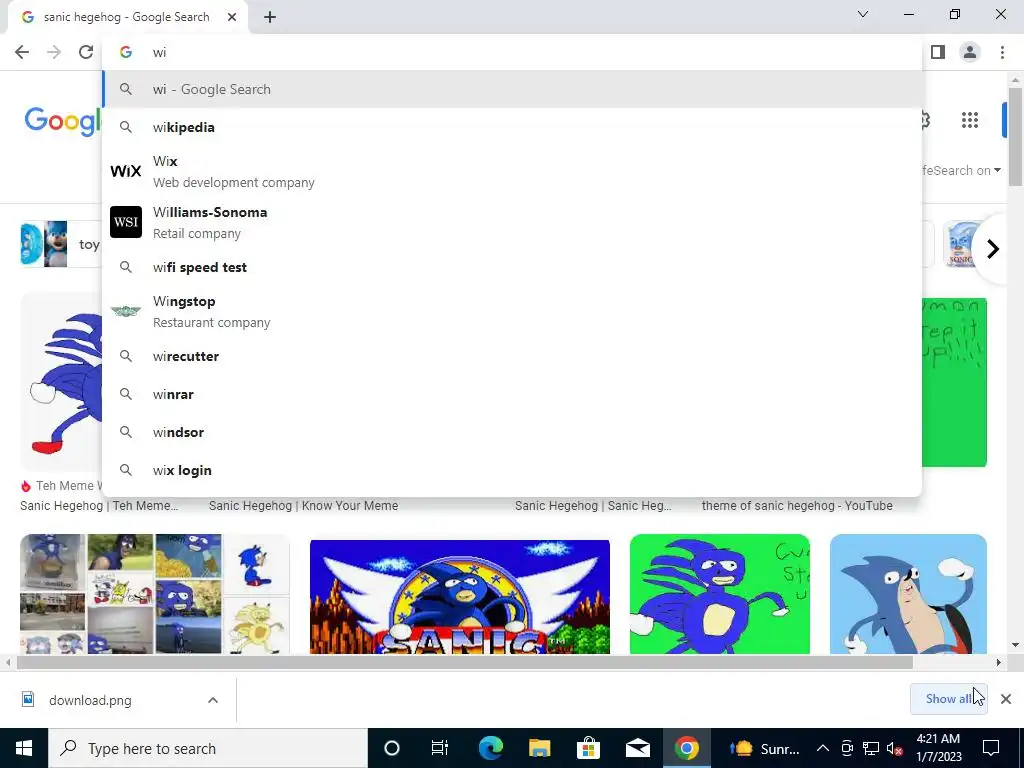Choose the wix login suggestion

[512, 470]
